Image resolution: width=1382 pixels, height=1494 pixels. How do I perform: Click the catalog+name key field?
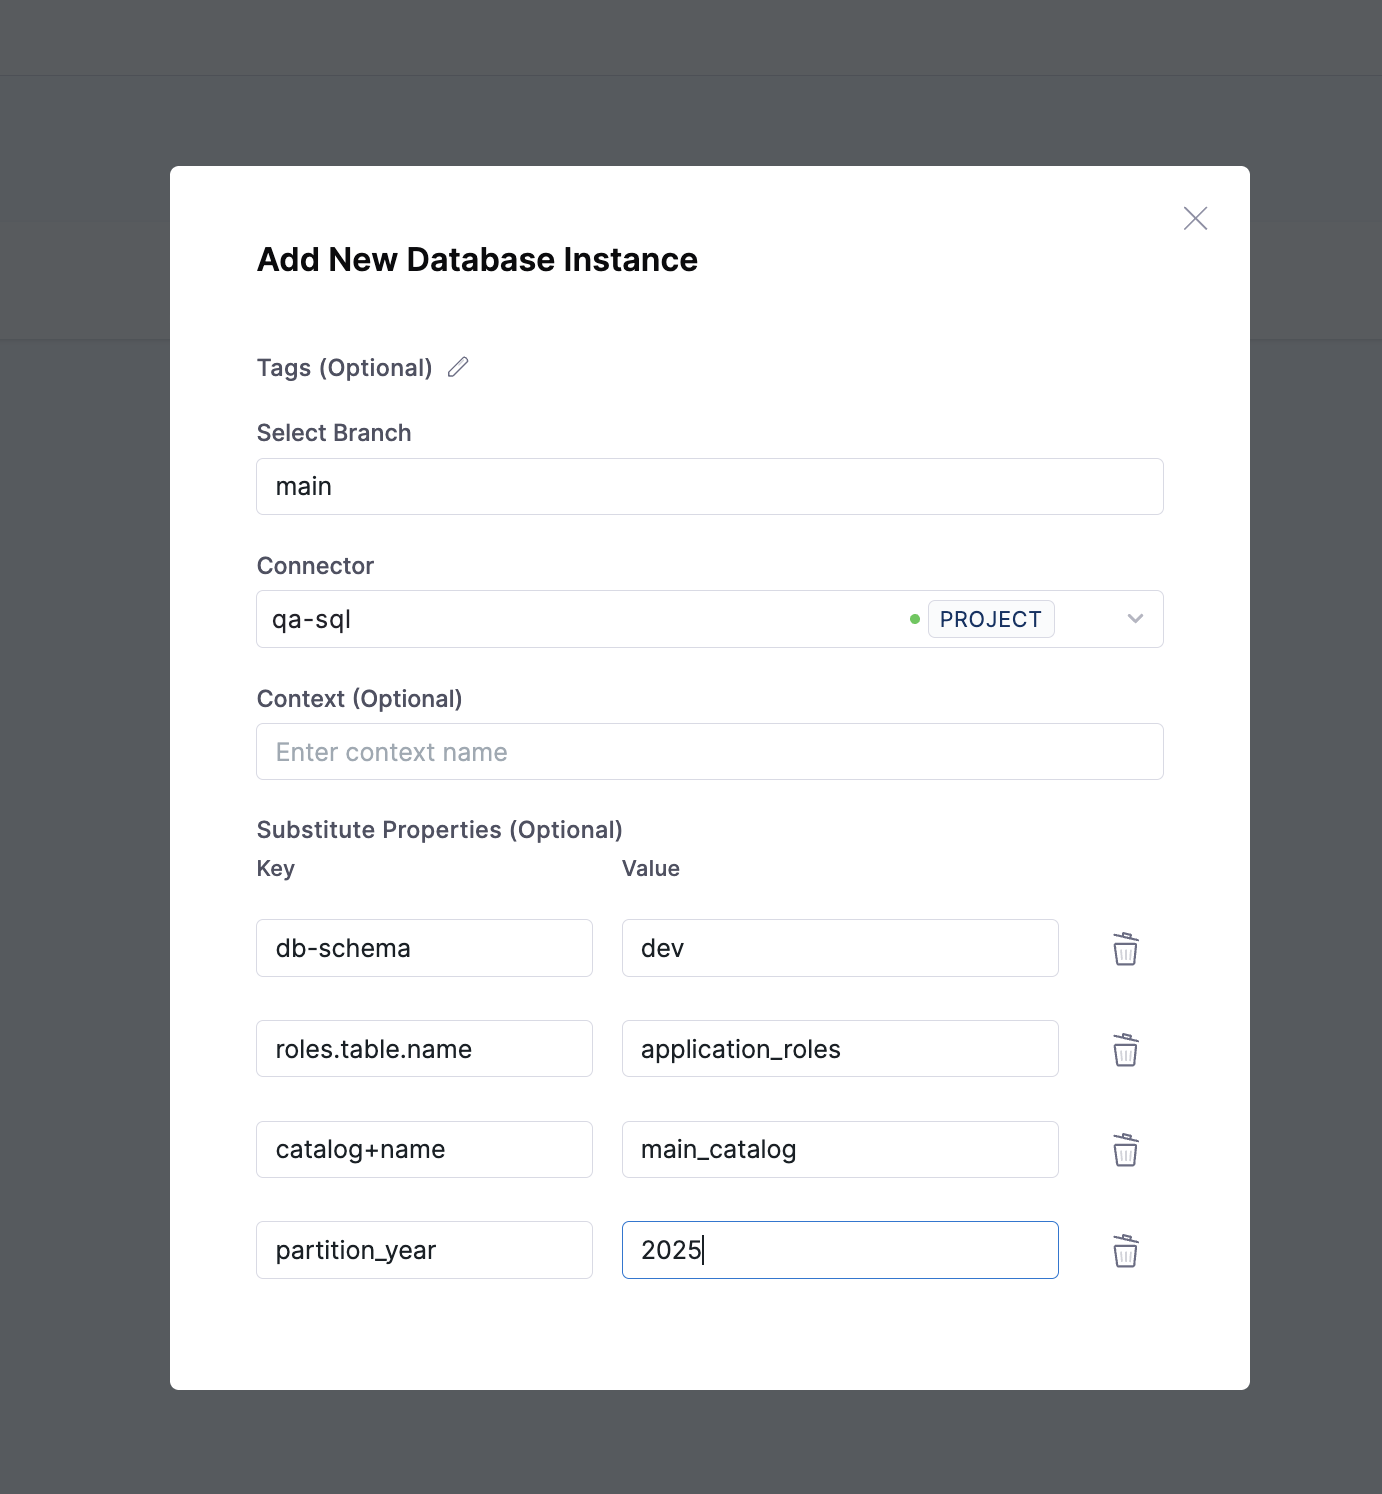[423, 1149]
